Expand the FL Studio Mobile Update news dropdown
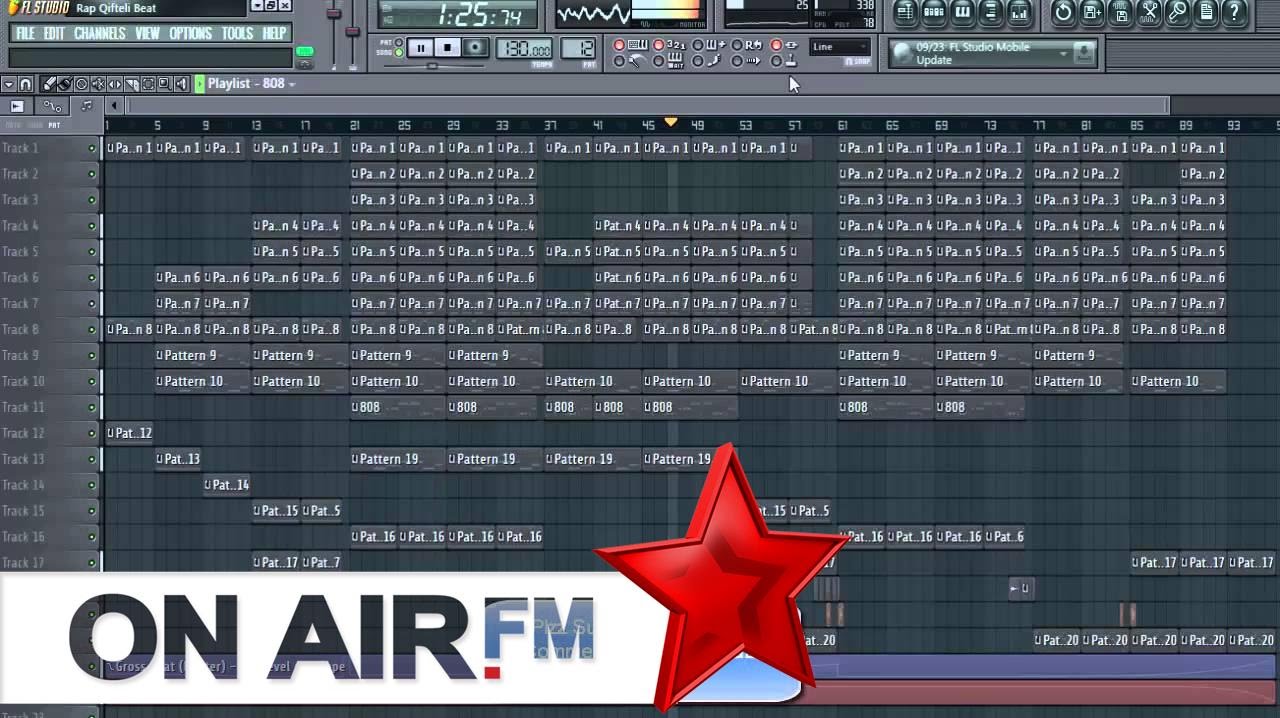1280x718 pixels. [1064, 53]
